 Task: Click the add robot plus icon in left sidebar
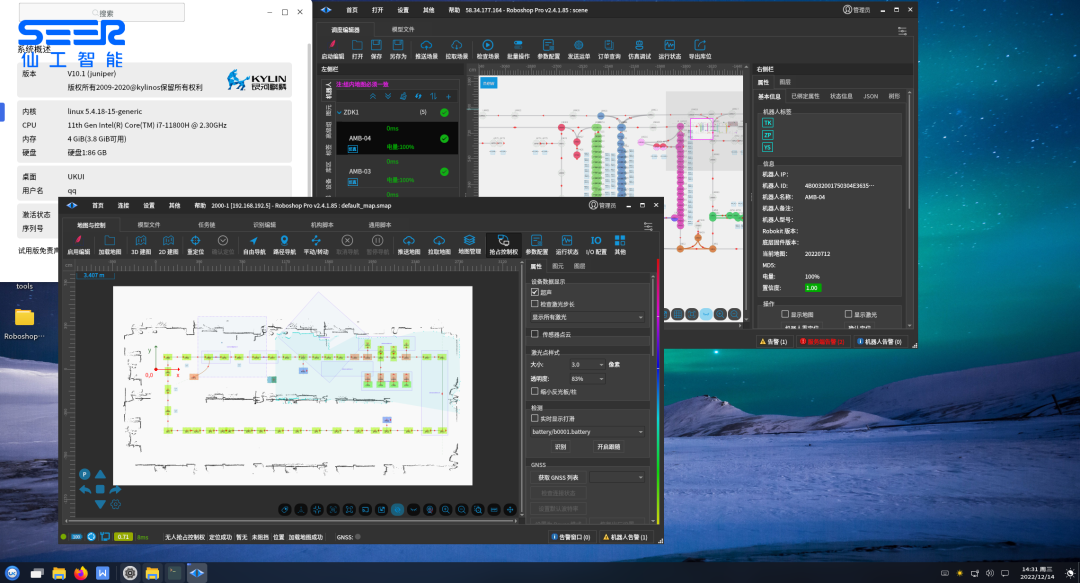click(448, 96)
